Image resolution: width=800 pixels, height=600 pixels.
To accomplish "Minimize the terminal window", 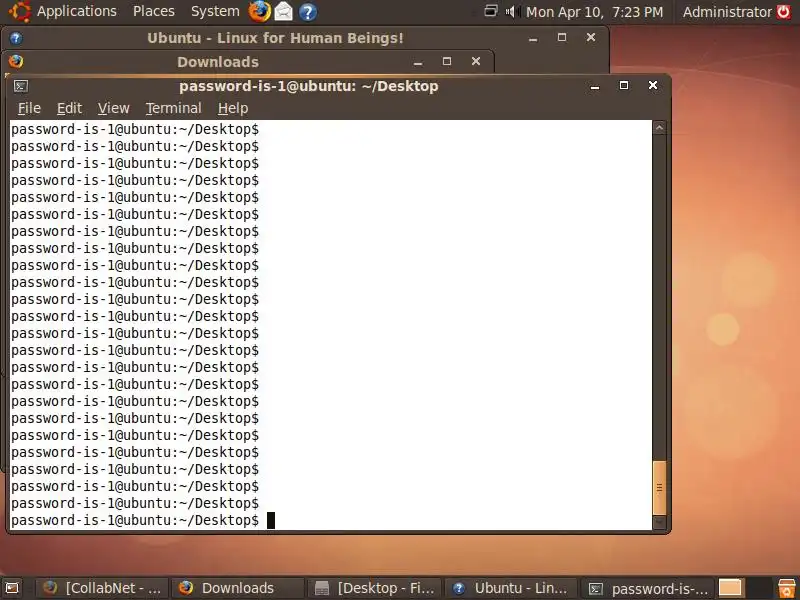I will point(595,86).
